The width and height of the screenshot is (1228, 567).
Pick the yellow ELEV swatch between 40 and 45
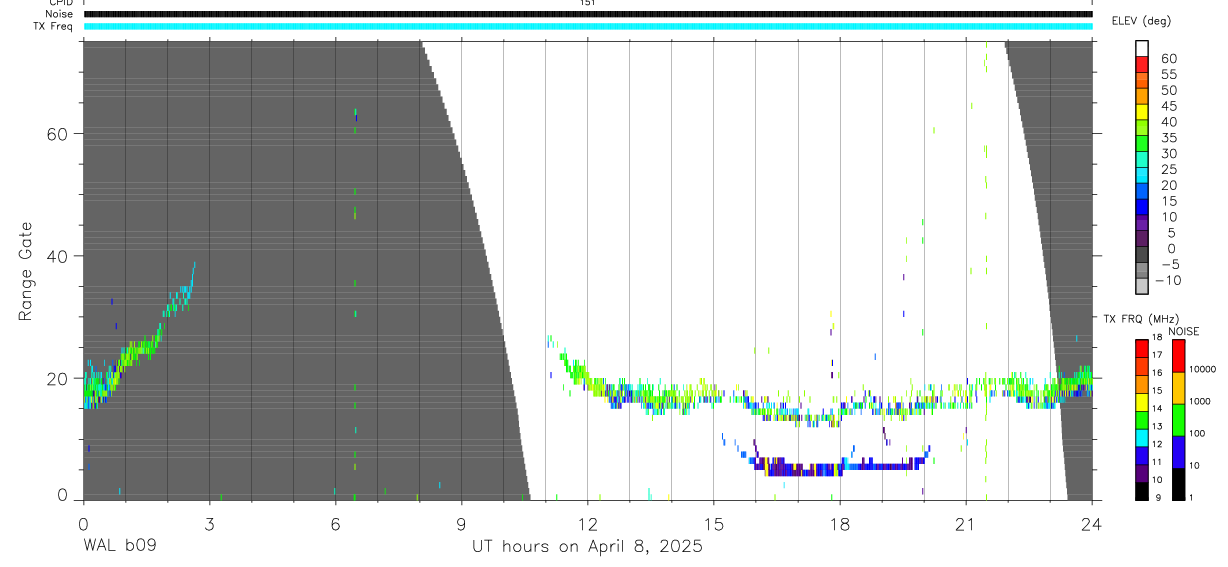click(1142, 114)
